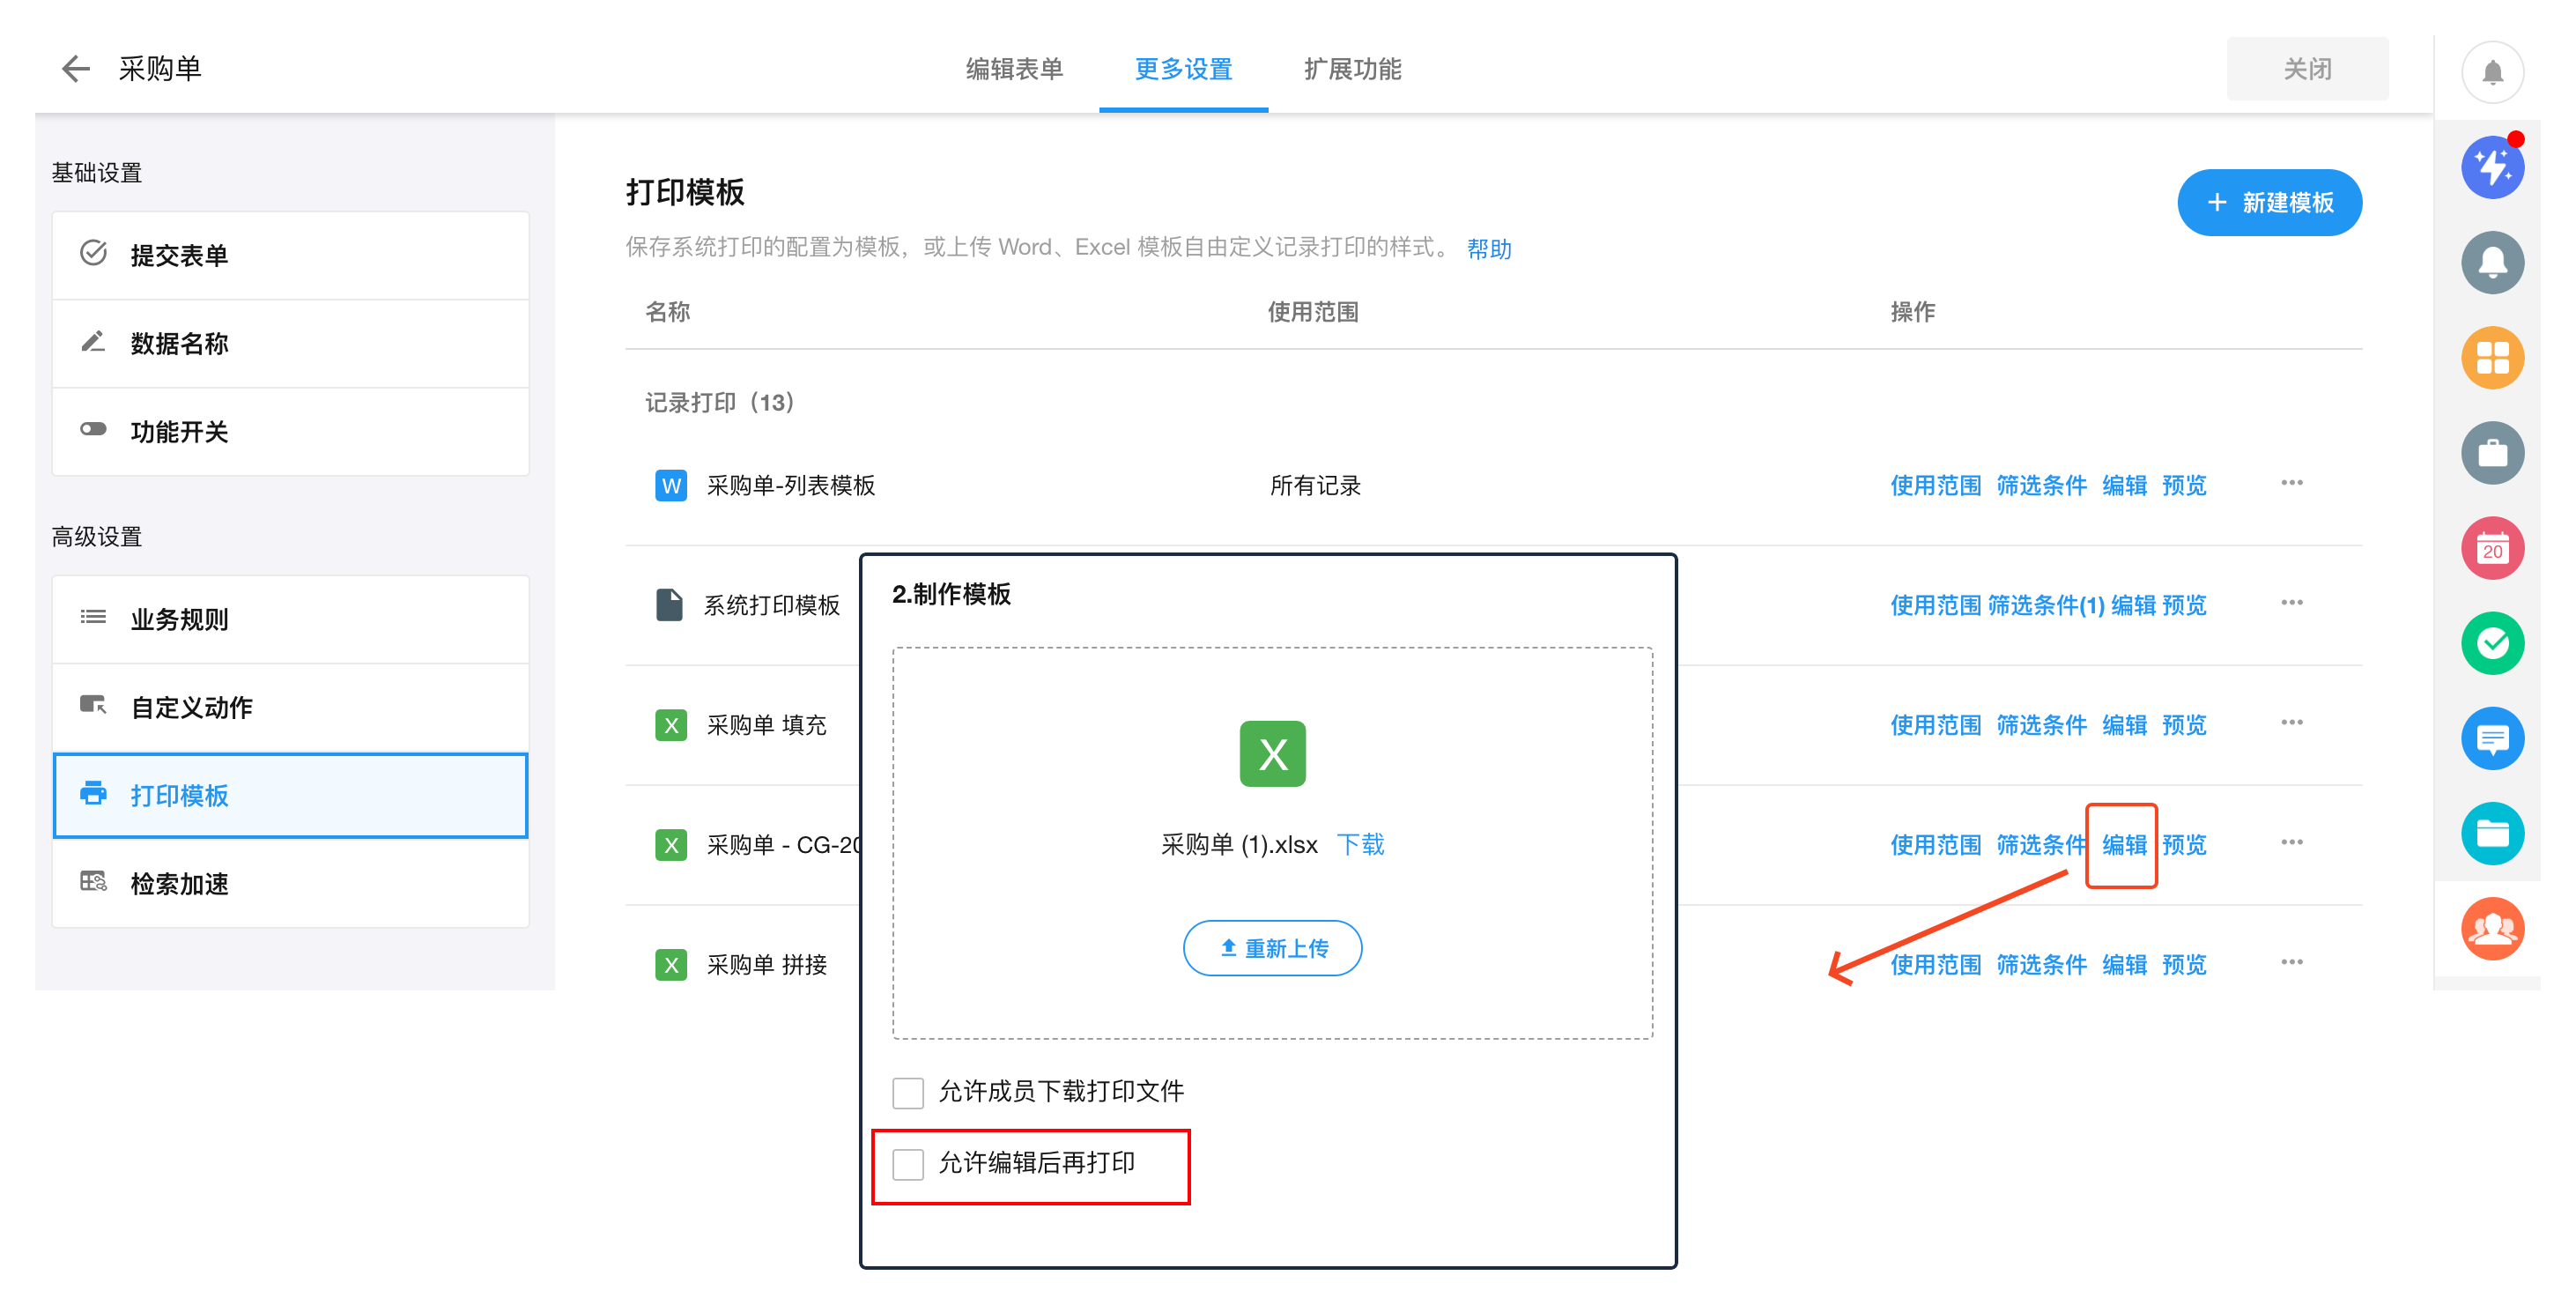Click the Excel icon of 采购单 填充
This screenshot has width=2576, height=1305.
pos(671,725)
